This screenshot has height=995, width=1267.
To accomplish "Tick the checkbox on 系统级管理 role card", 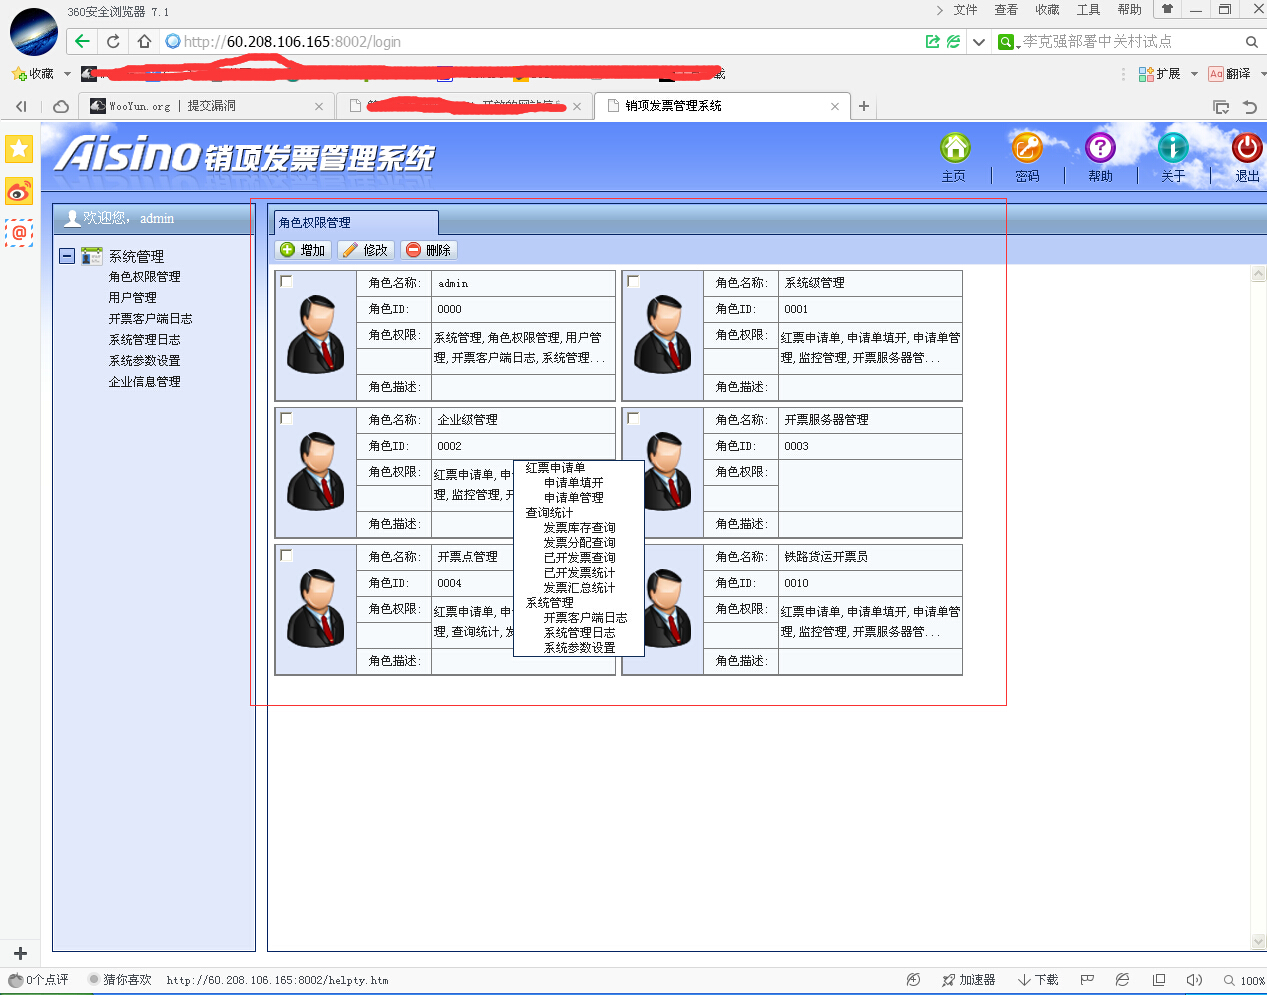I will point(633,281).
